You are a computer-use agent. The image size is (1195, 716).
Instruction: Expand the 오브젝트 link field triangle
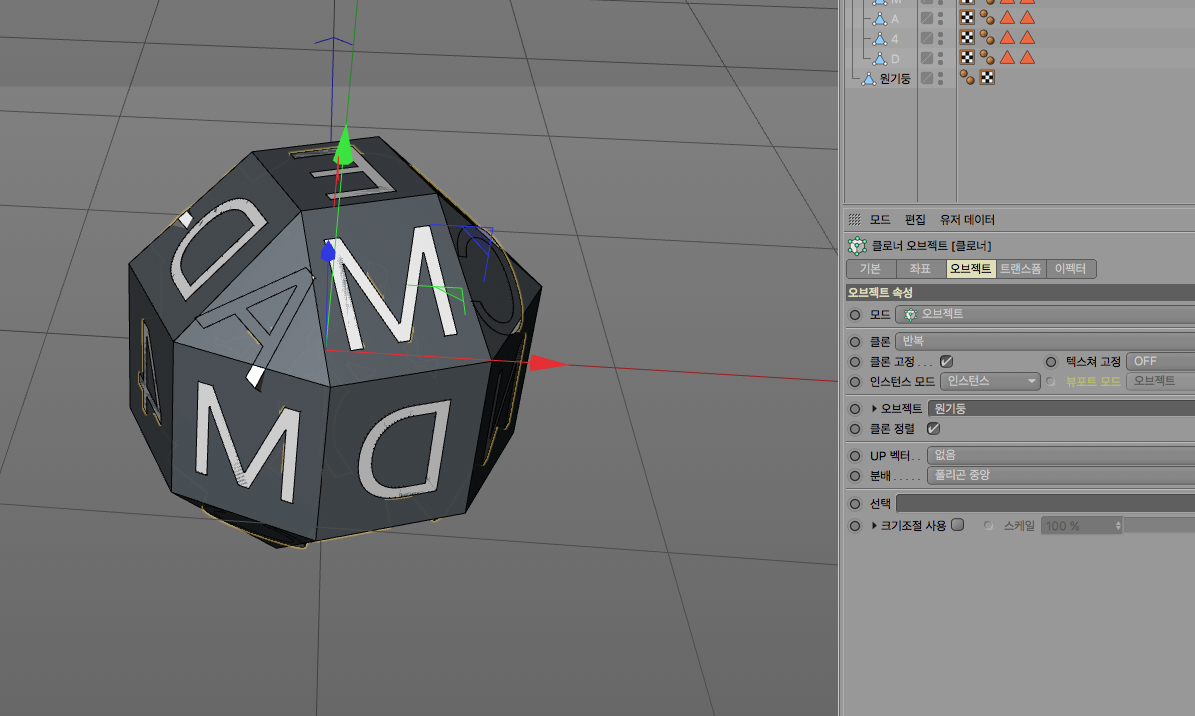click(x=874, y=409)
